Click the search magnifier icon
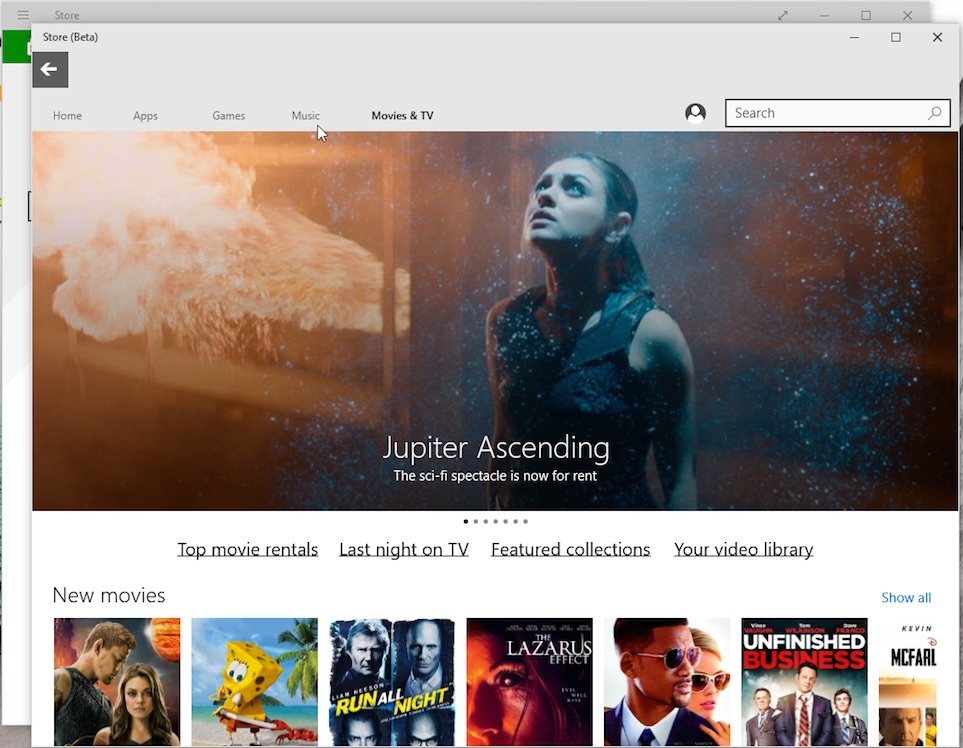This screenshot has height=748, width=963. tap(934, 113)
